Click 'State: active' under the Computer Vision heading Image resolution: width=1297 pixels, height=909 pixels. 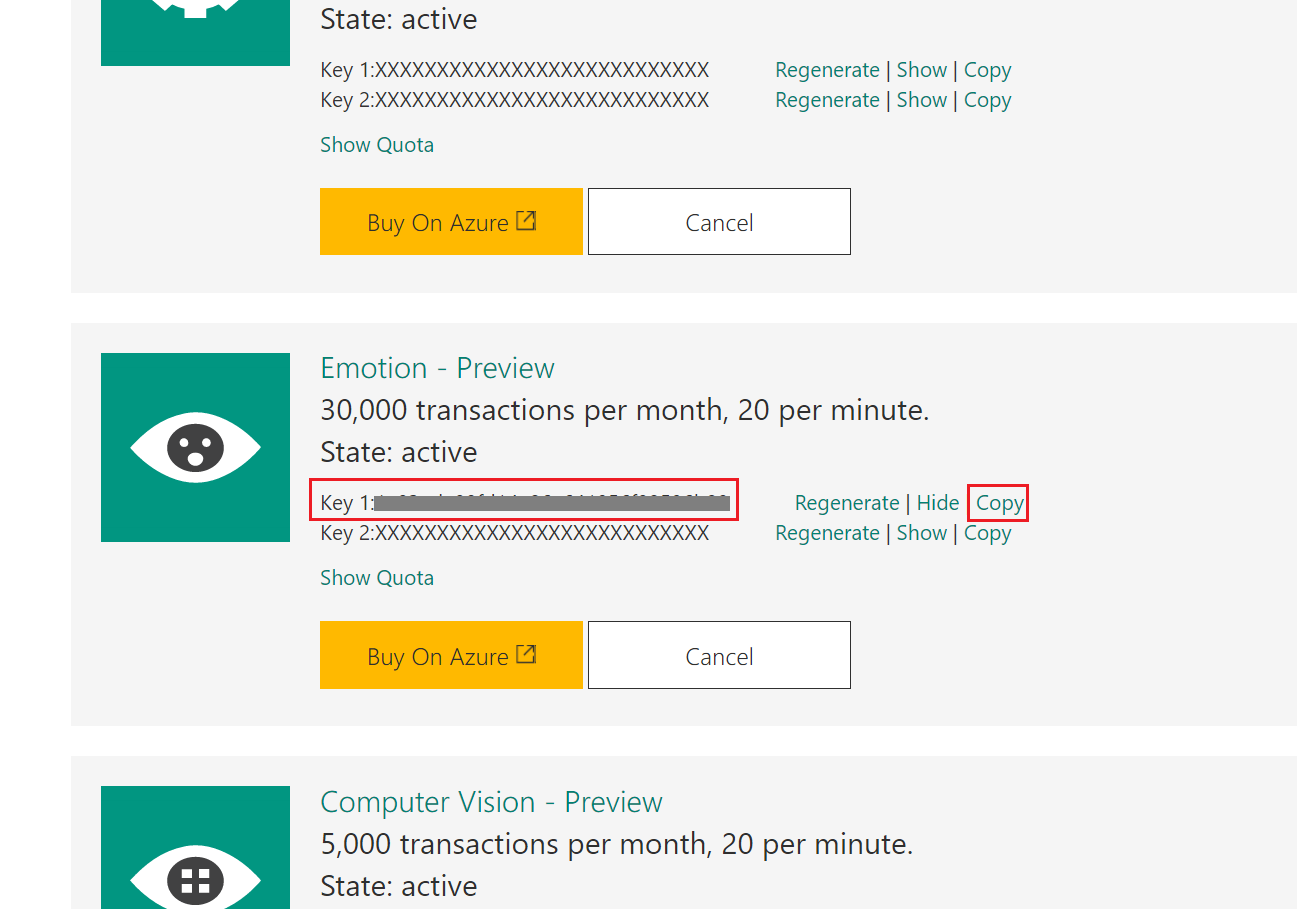point(399,886)
